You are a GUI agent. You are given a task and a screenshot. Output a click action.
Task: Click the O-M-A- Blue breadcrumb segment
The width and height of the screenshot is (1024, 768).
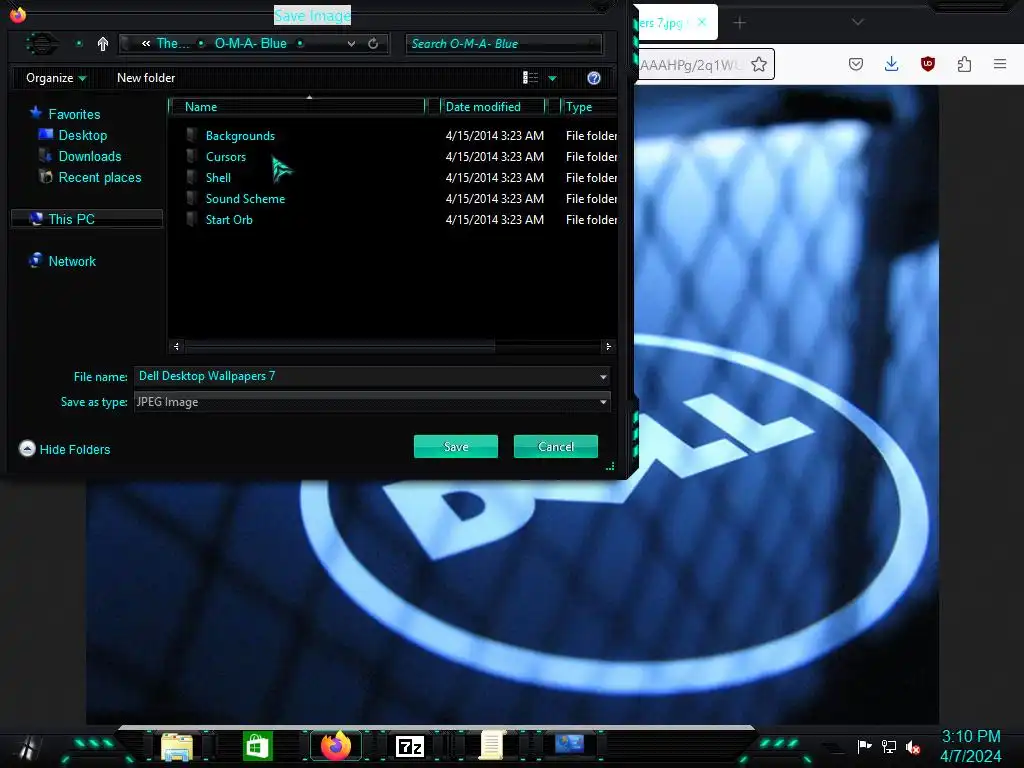tap(251, 44)
